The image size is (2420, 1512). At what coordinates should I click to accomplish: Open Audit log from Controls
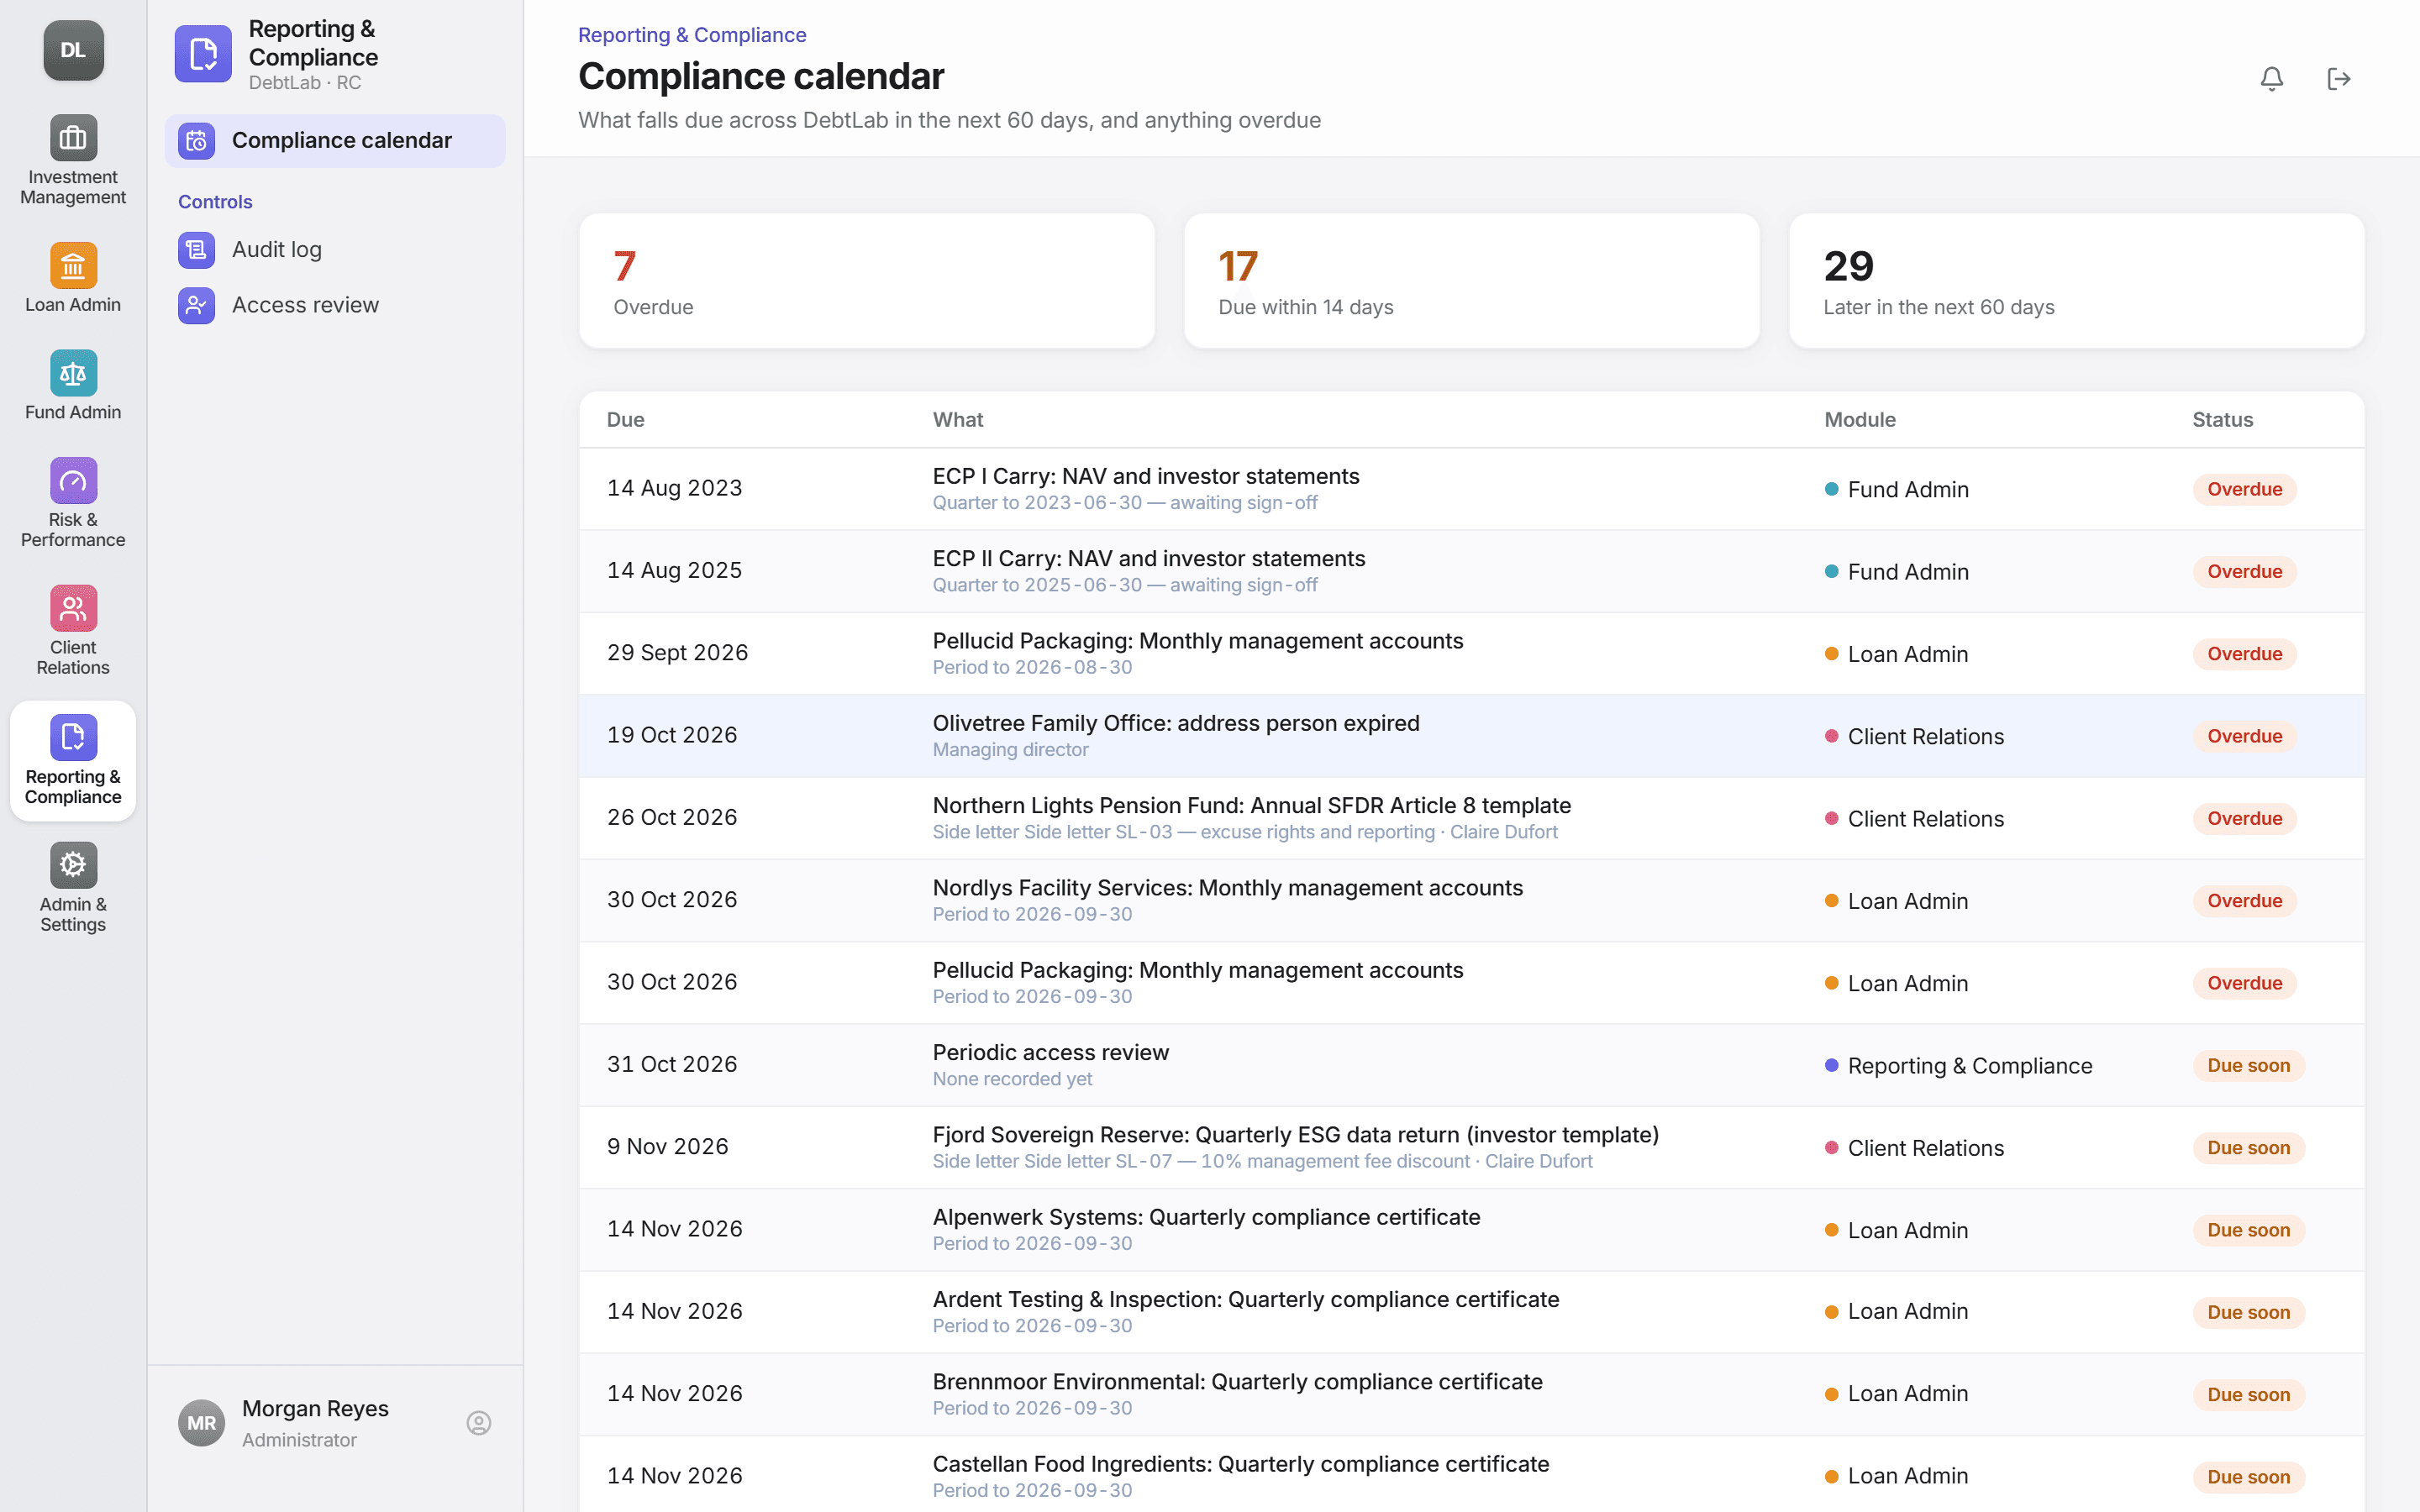(335, 250)
